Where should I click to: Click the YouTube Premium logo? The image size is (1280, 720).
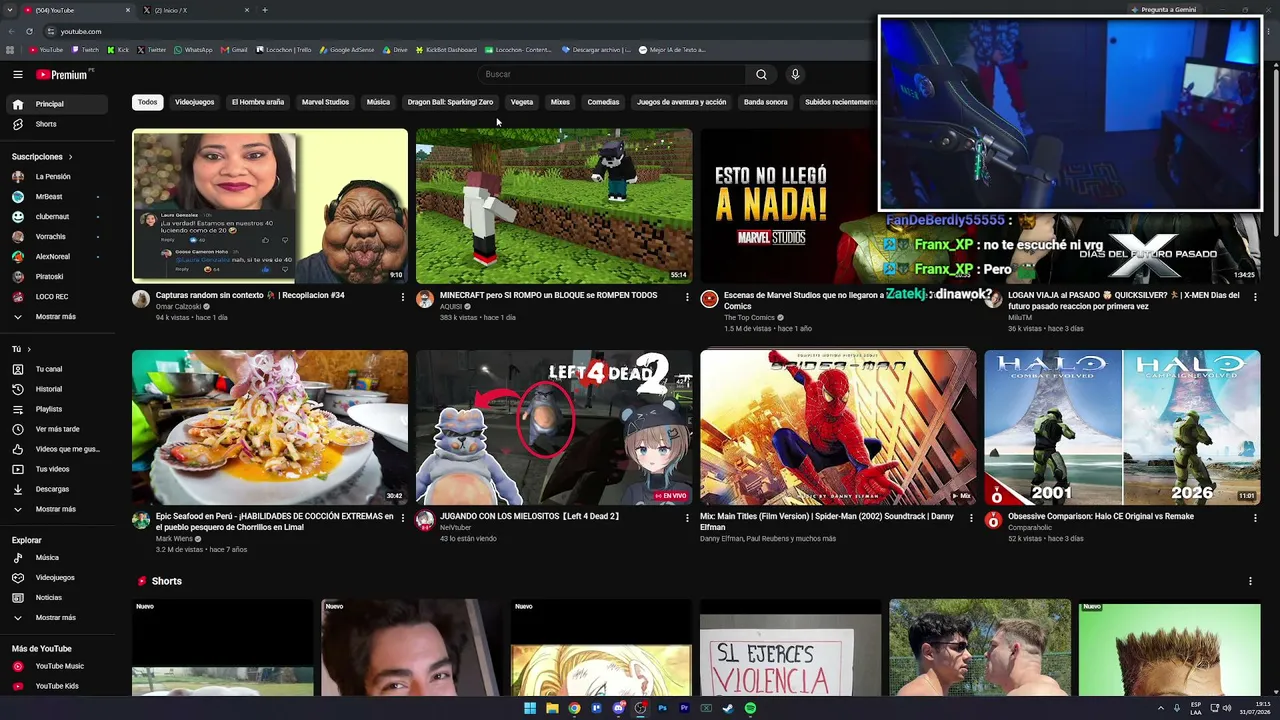click(63, 74)
